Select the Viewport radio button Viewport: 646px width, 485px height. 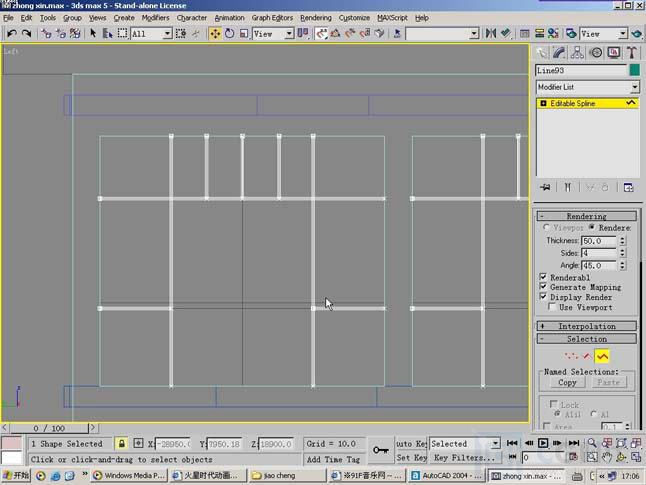click(547, 227)
